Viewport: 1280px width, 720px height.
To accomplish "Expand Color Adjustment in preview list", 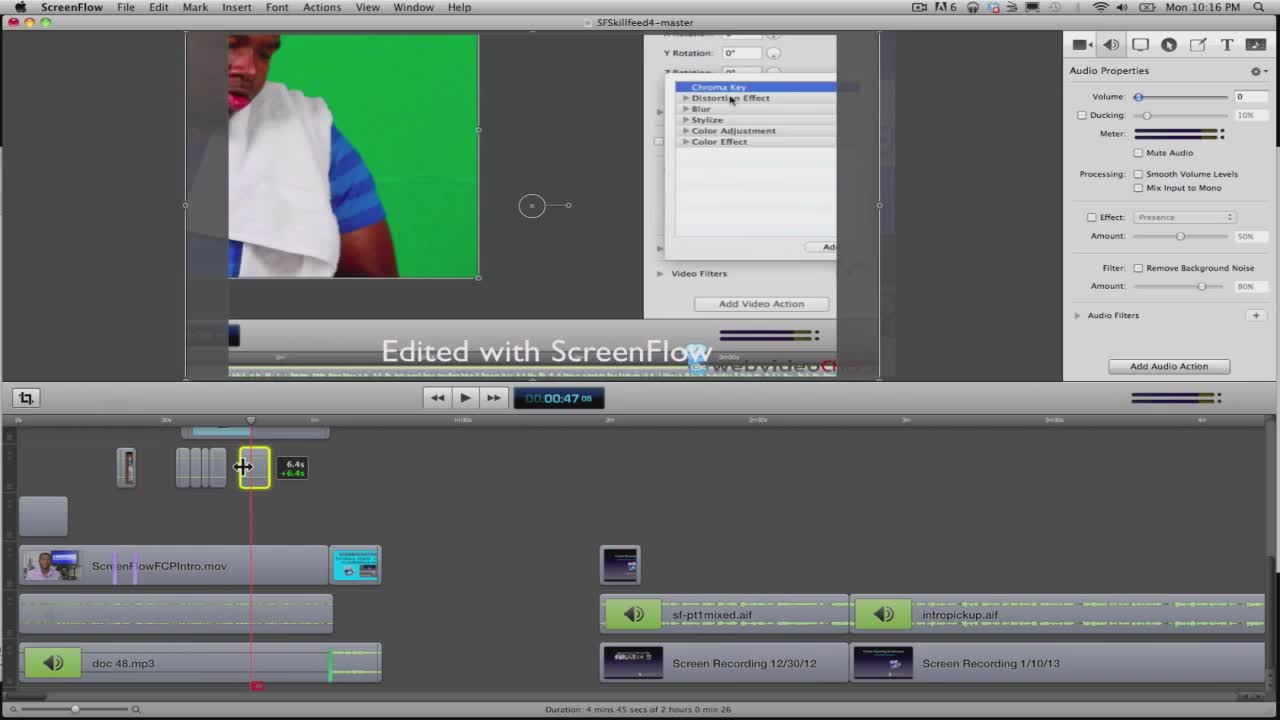I will coord(685,131).
